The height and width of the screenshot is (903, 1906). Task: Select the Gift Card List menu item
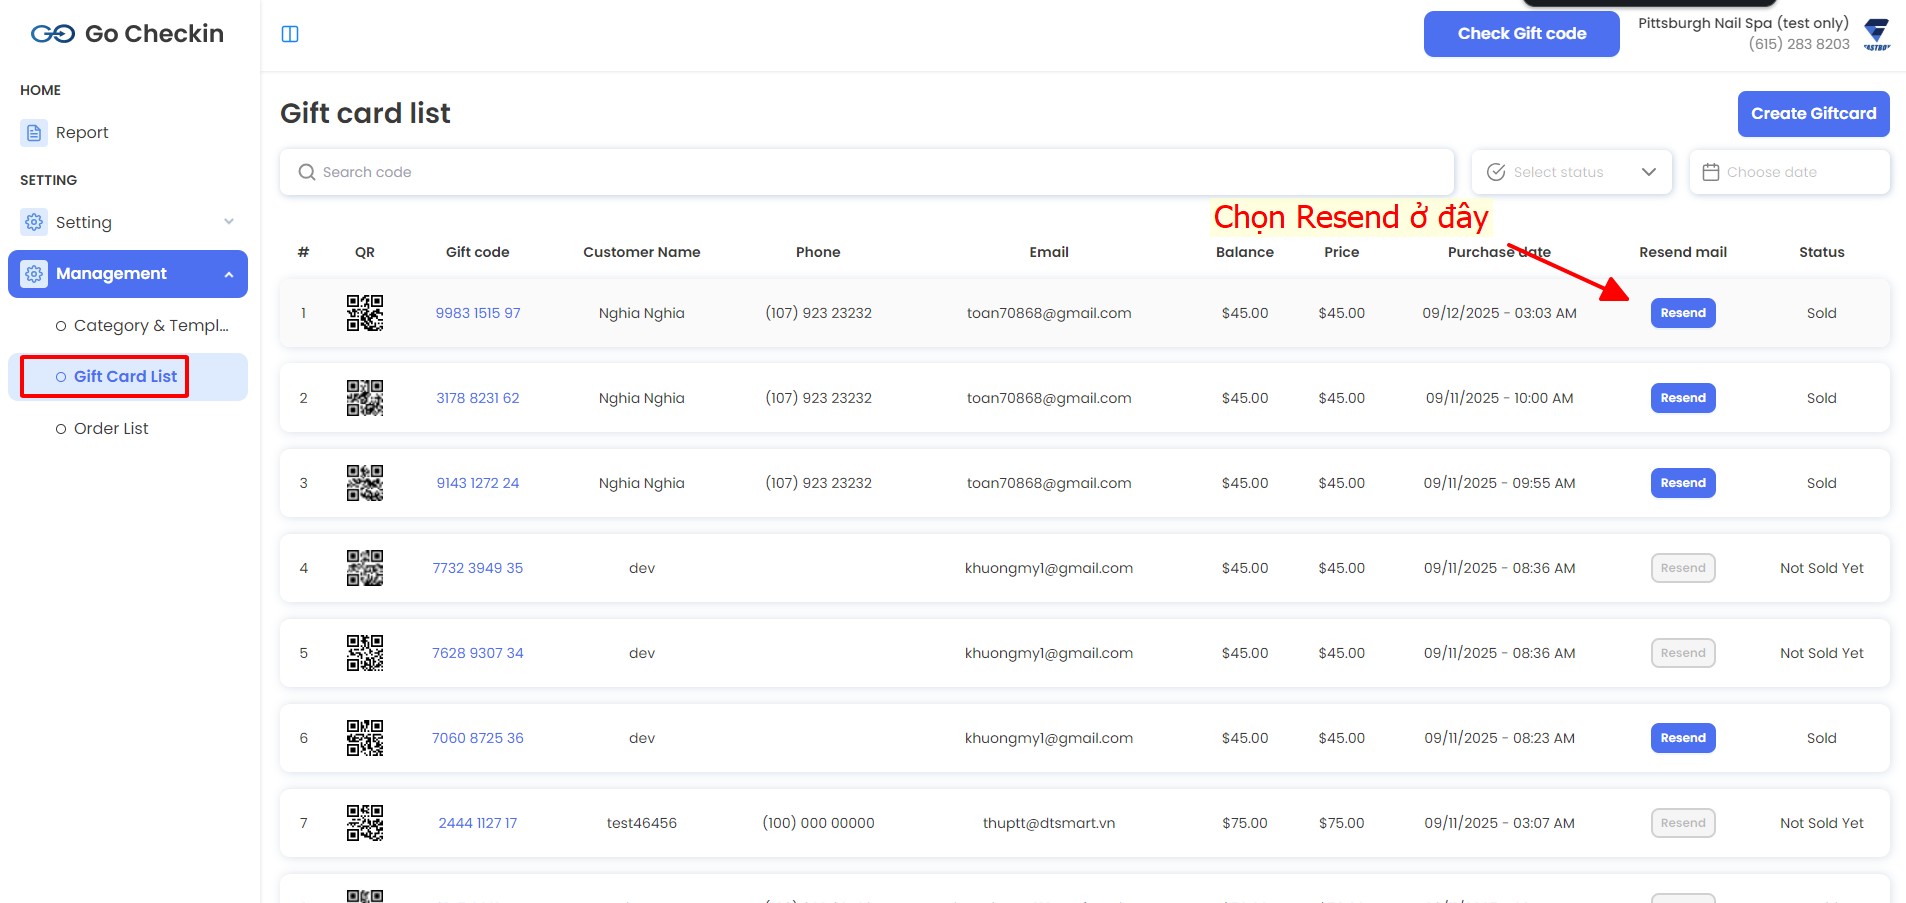(x=125, y=376)
